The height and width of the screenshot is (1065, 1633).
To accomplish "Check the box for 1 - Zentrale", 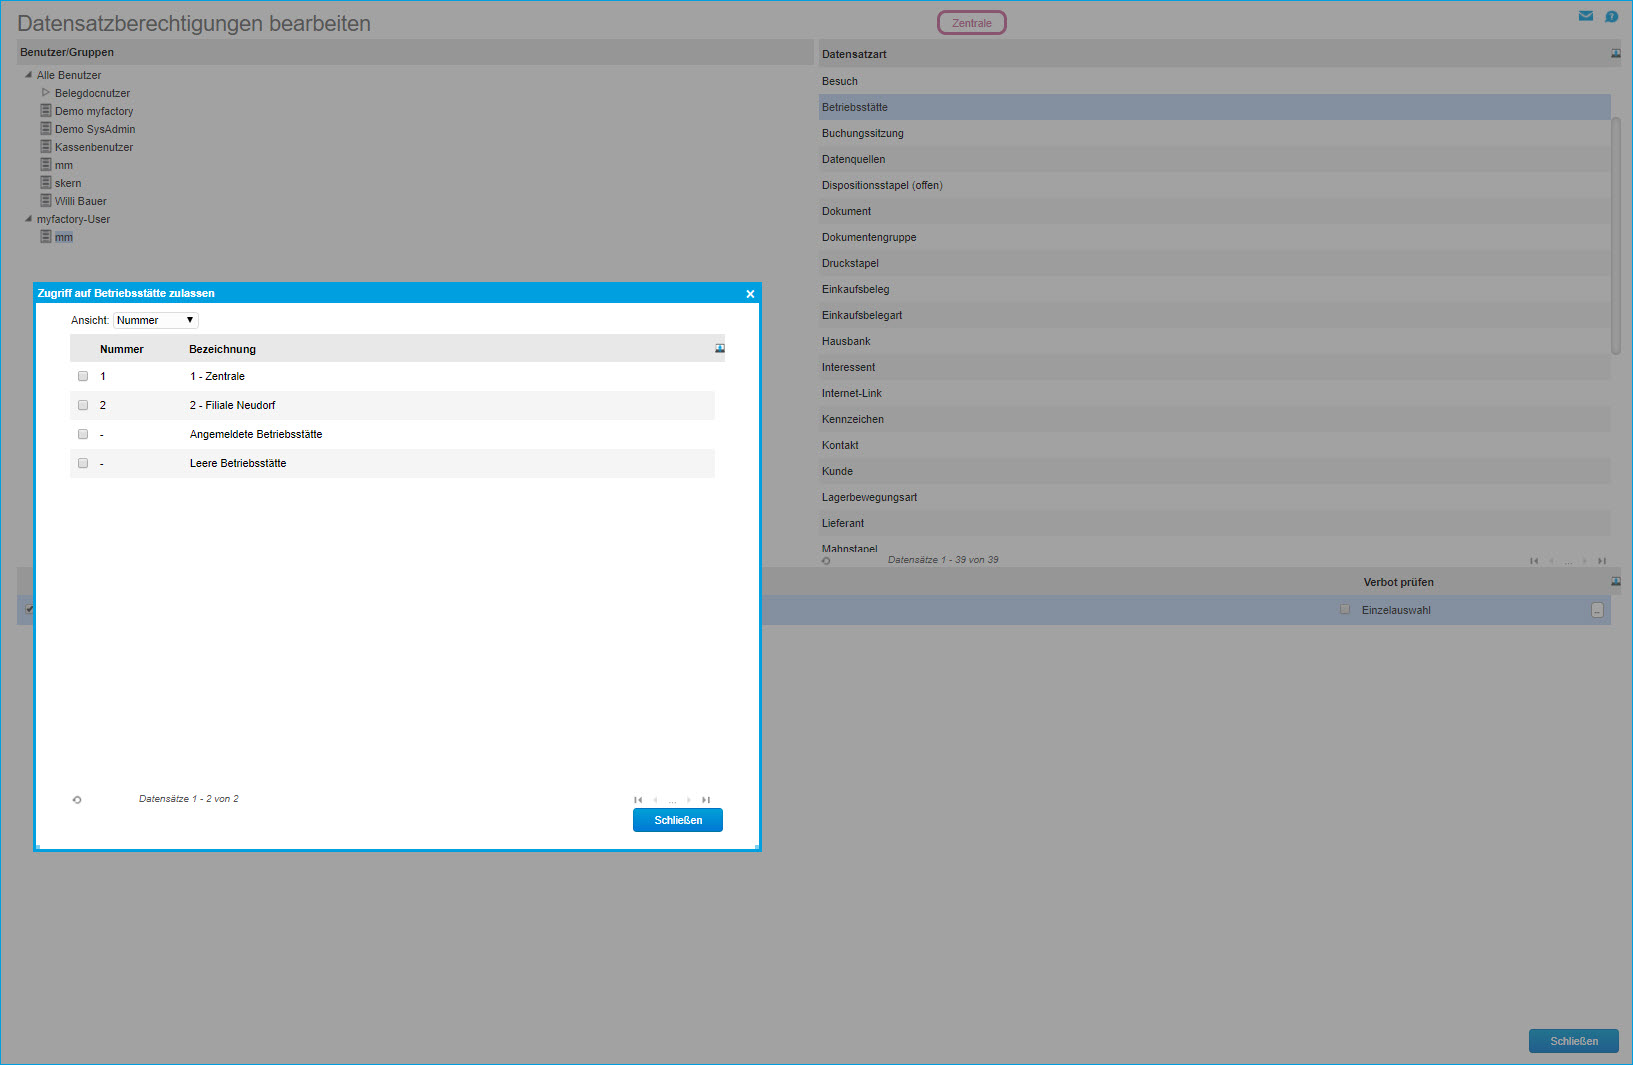I will (83, 376).
